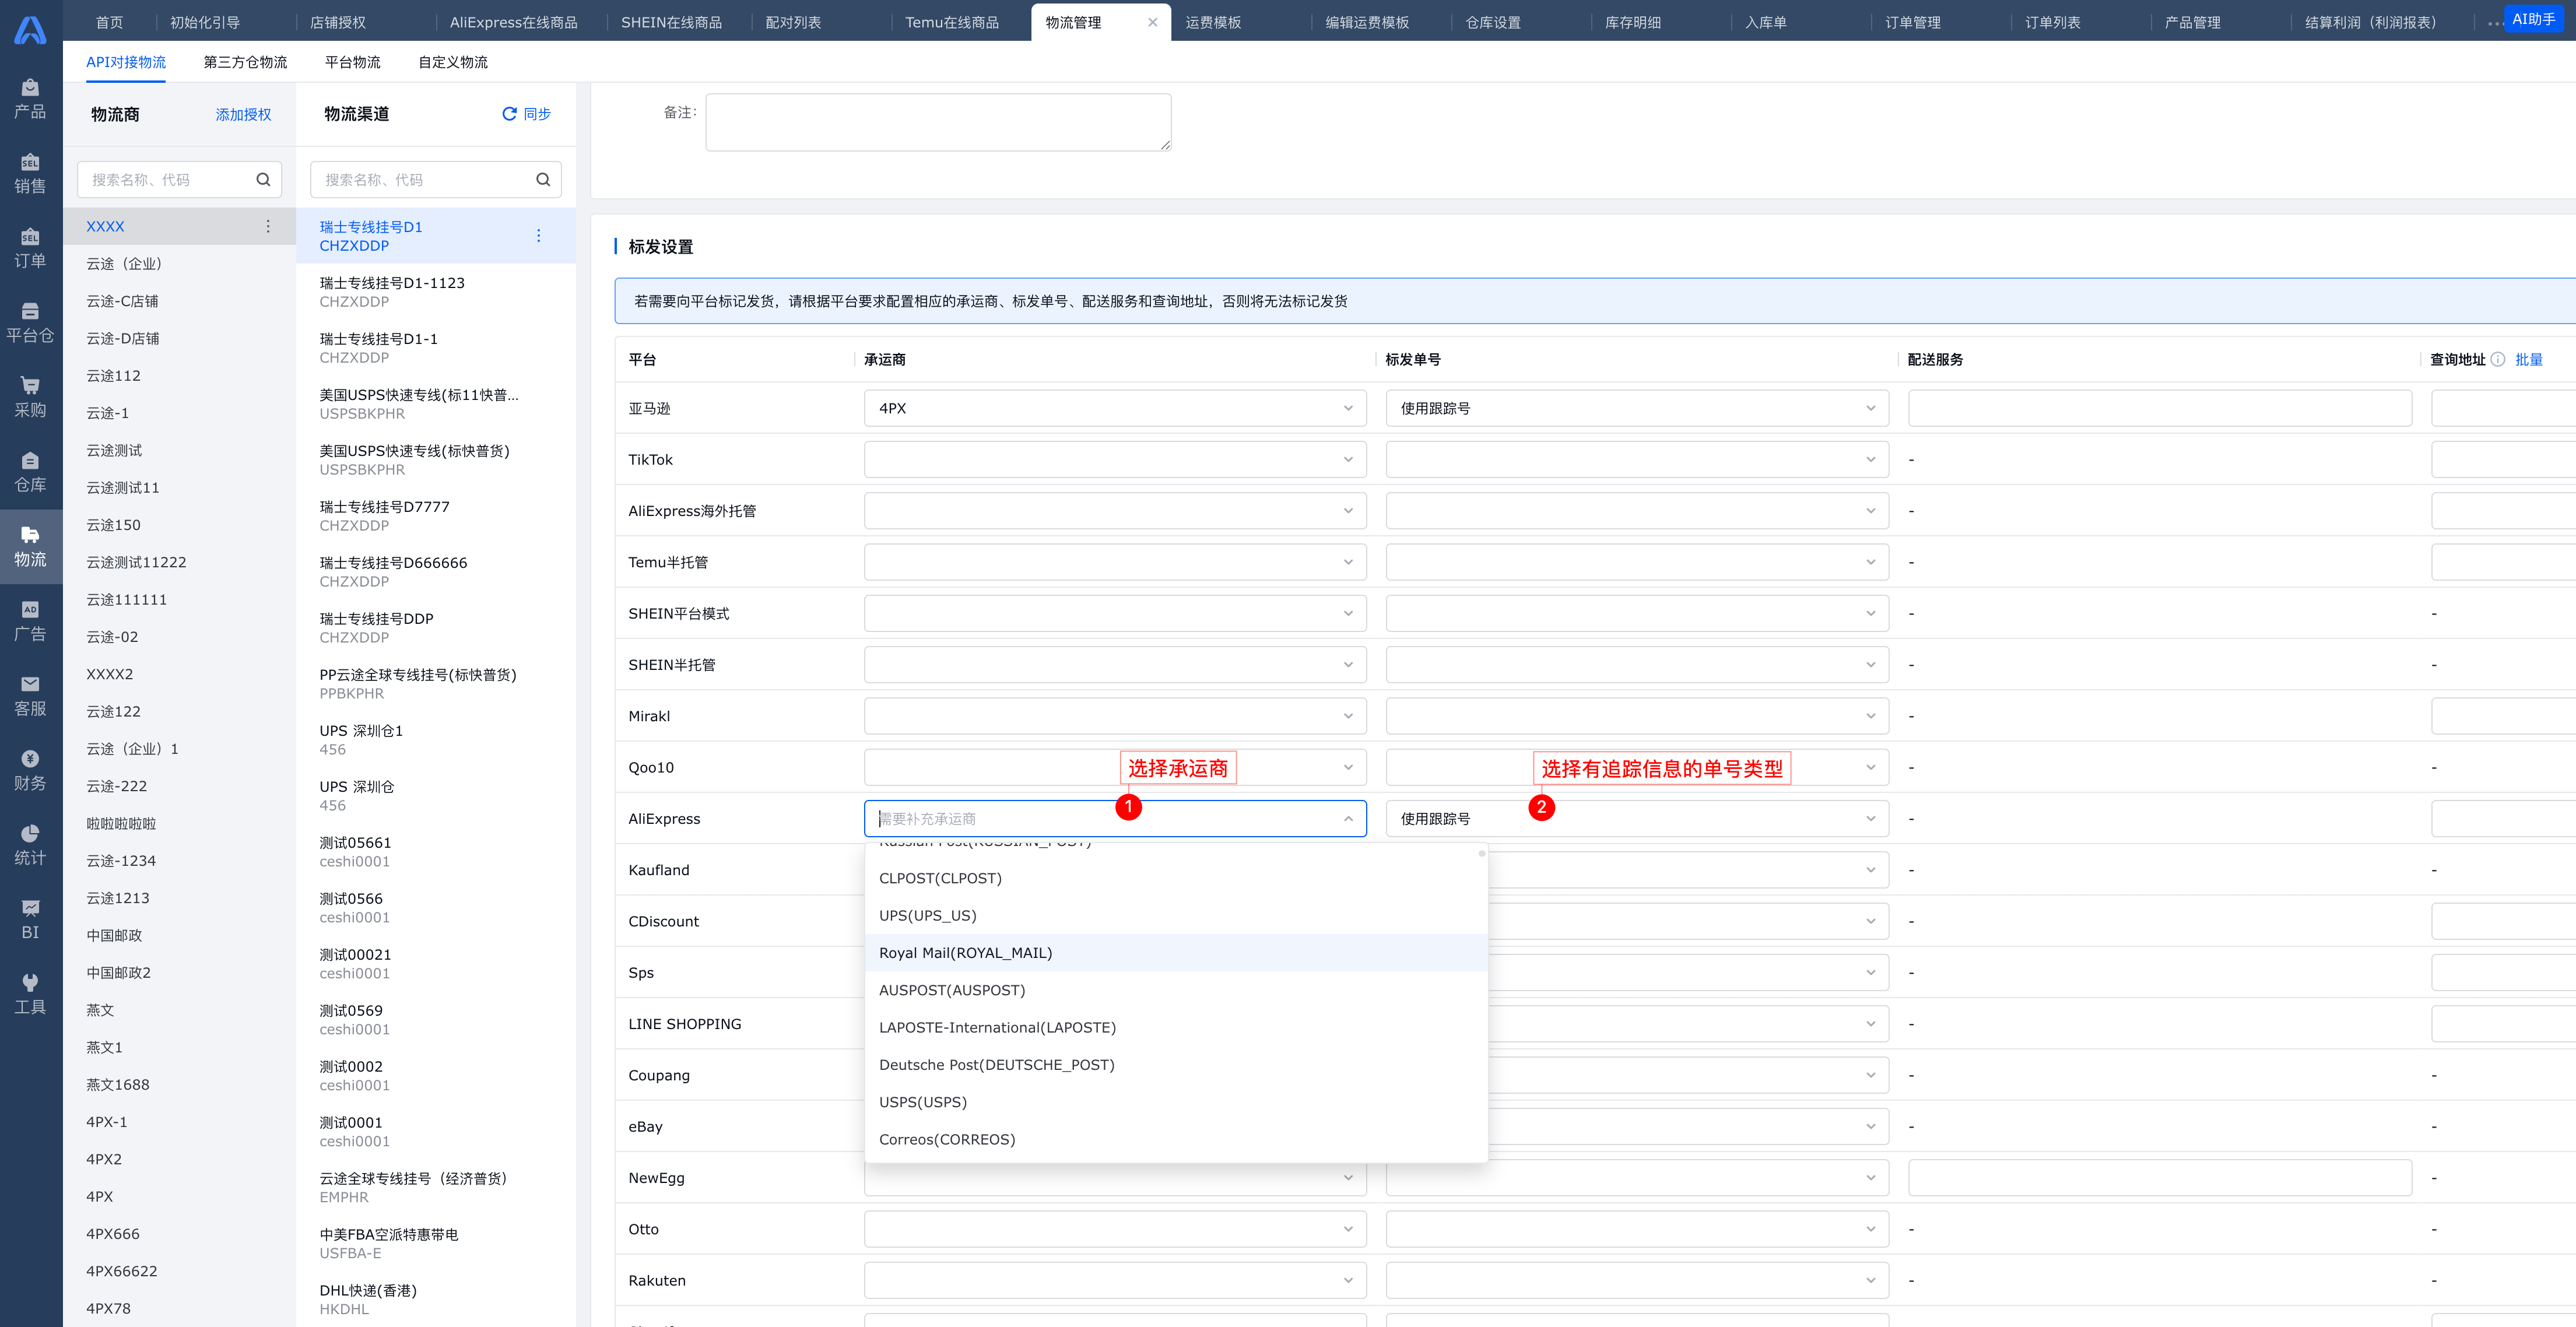Open the 客服 sidebar module
This screenshot has height=1327, width=2576.
[30, 696]
